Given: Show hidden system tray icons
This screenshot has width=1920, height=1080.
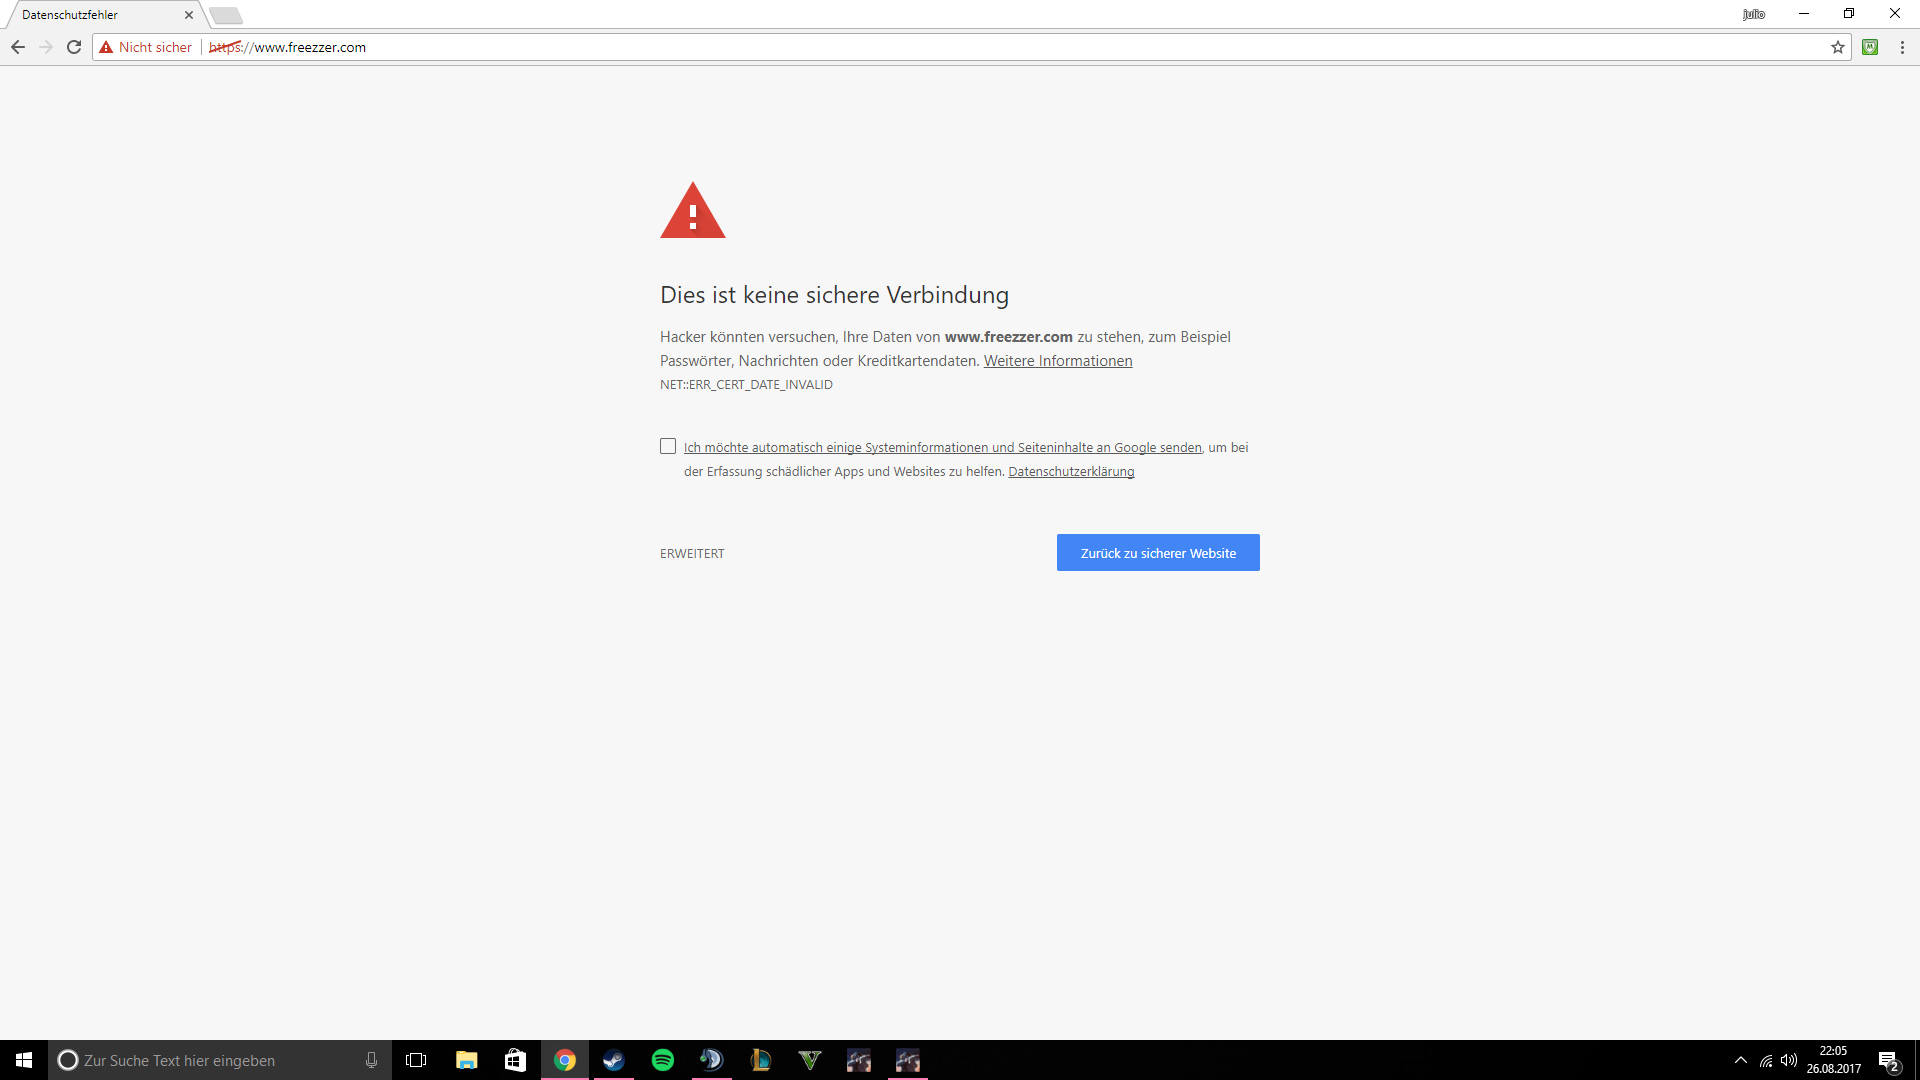Looking at the screenshot, I should (x=1741, y=1060).
